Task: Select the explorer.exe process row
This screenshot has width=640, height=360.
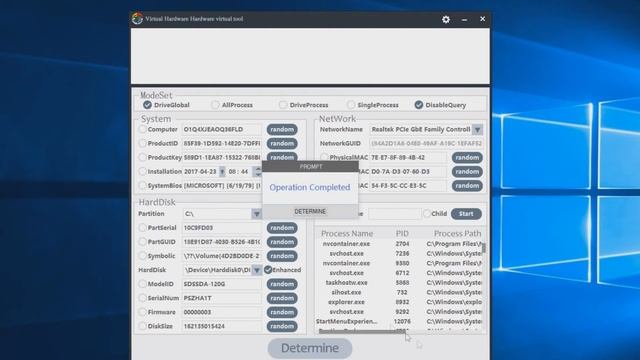Action: point(399,302)
